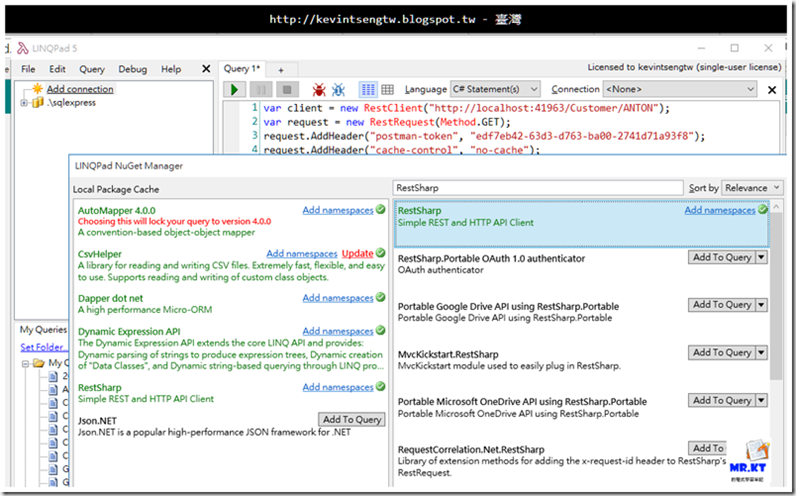Viewport: 796px width, 496px height.
Task: Click the Json.NET package title
Action: (x=97, y=420)
